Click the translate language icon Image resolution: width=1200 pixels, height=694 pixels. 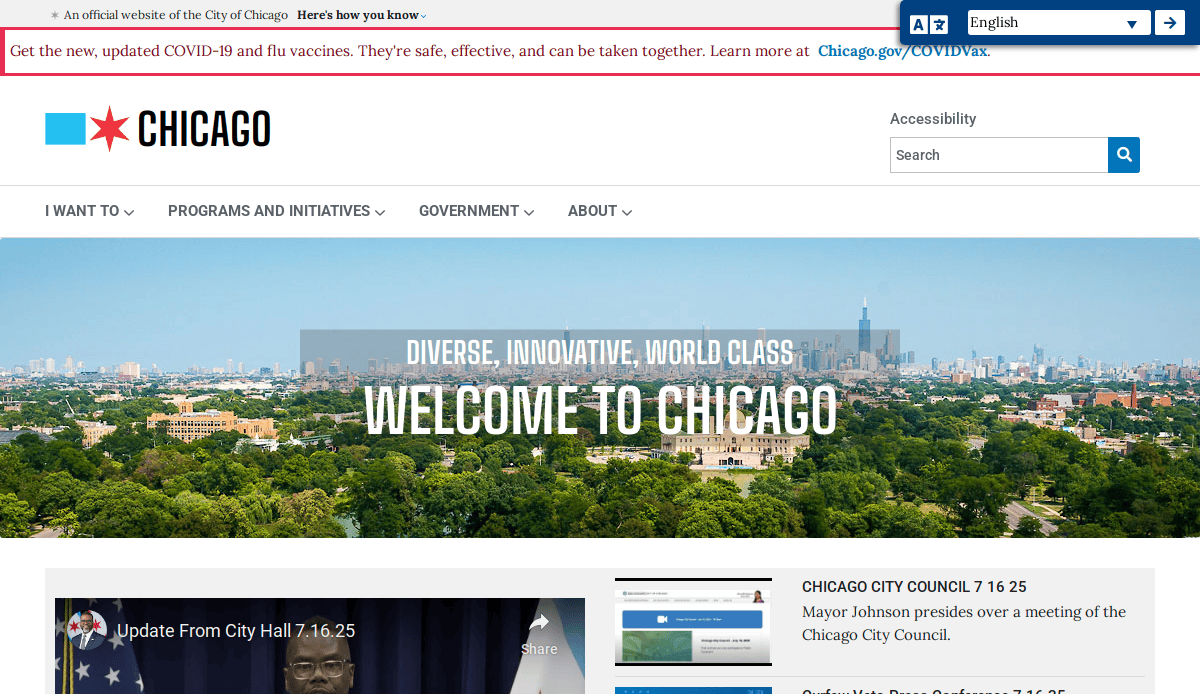tap(929, 24)
